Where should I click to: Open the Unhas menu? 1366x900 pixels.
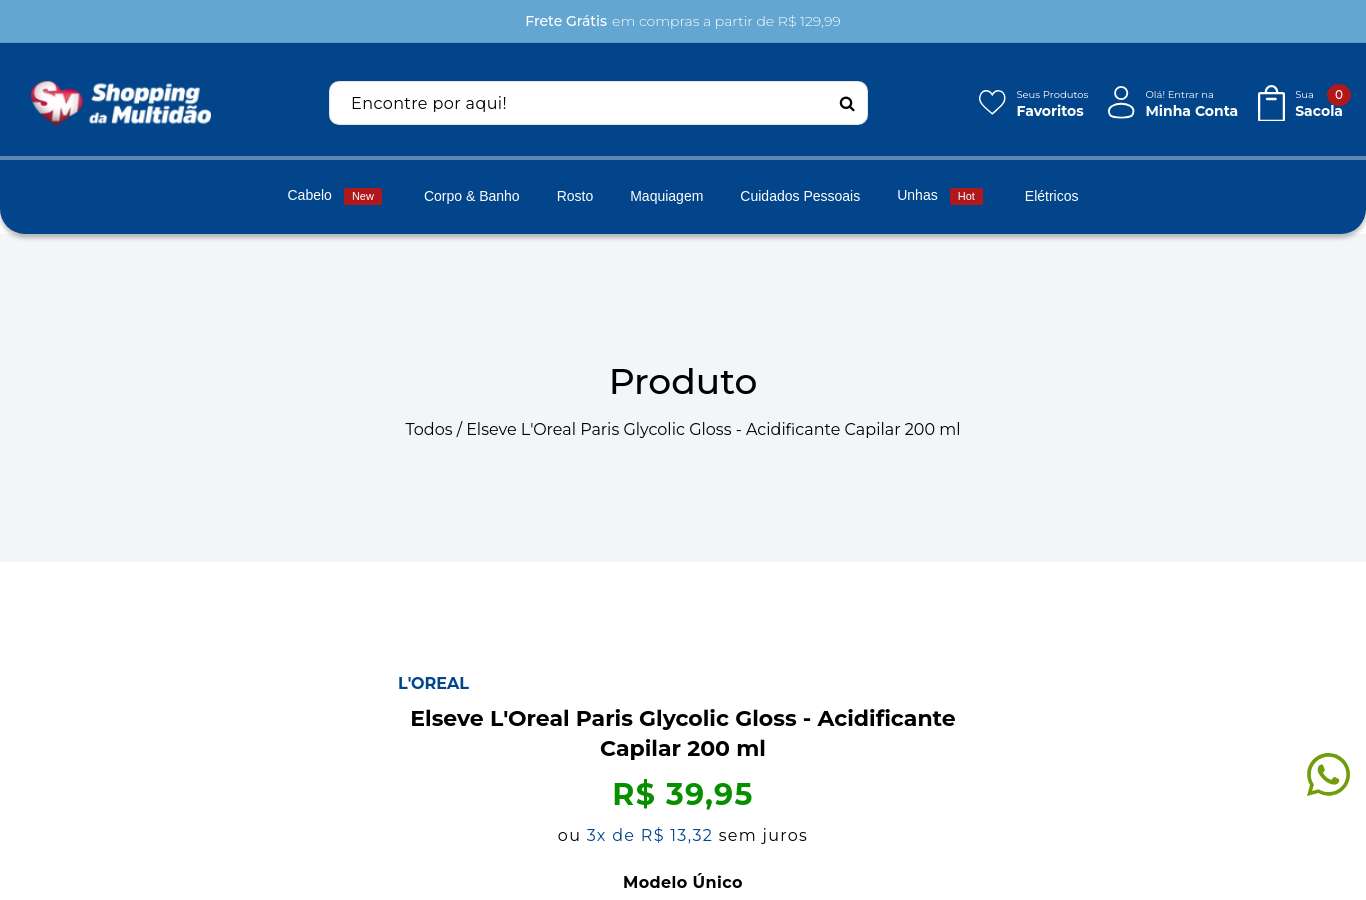(x=917, y=195)
